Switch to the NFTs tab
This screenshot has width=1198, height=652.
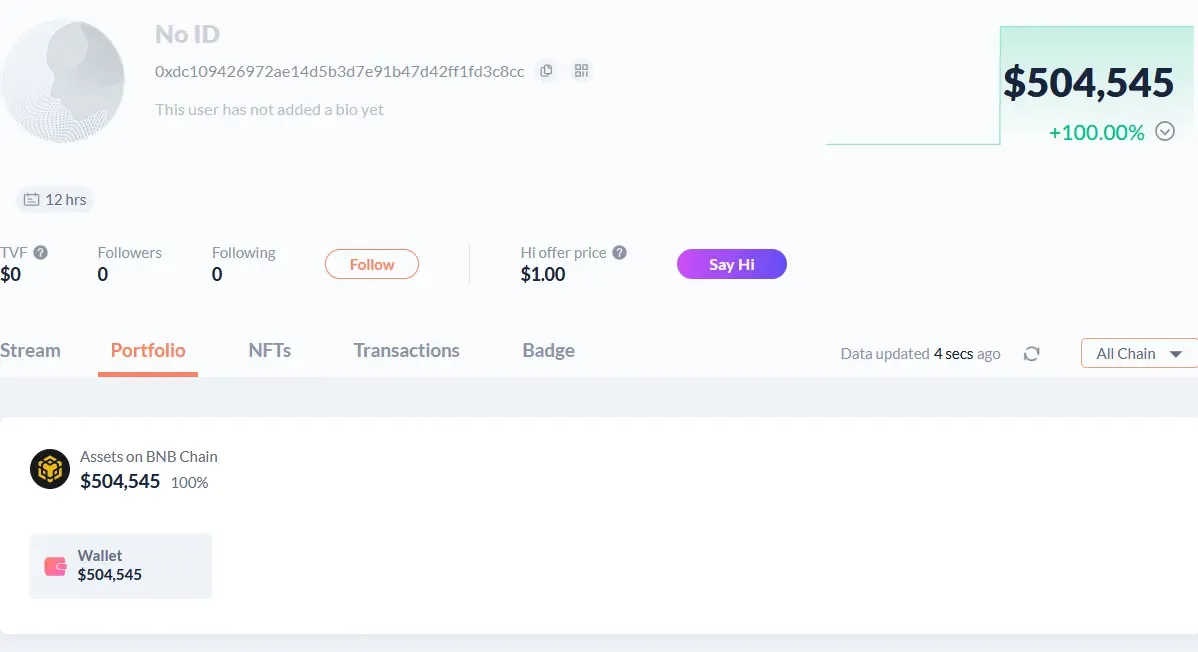(269, 350)
